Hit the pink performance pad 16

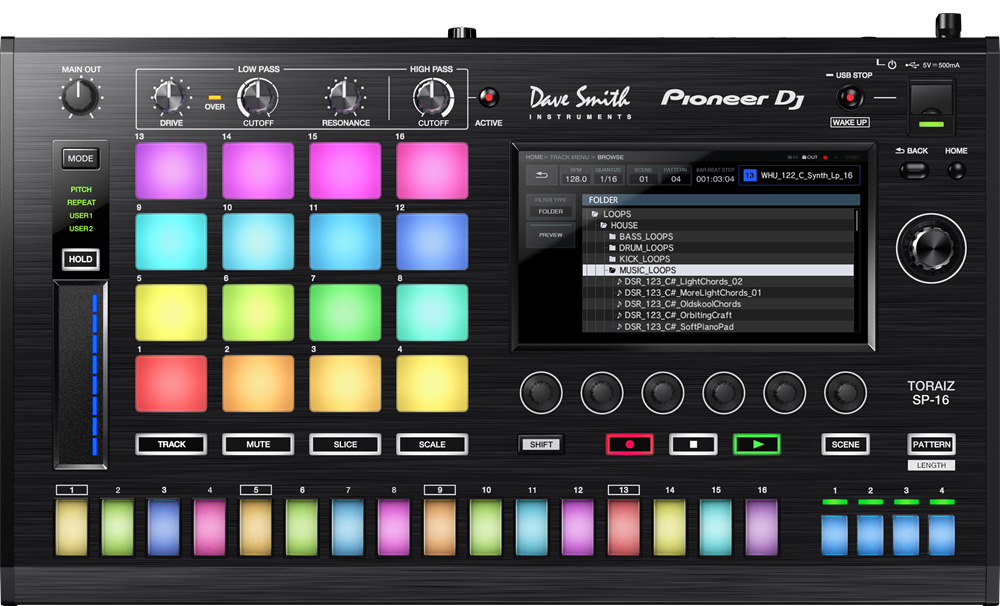point(432,171)
